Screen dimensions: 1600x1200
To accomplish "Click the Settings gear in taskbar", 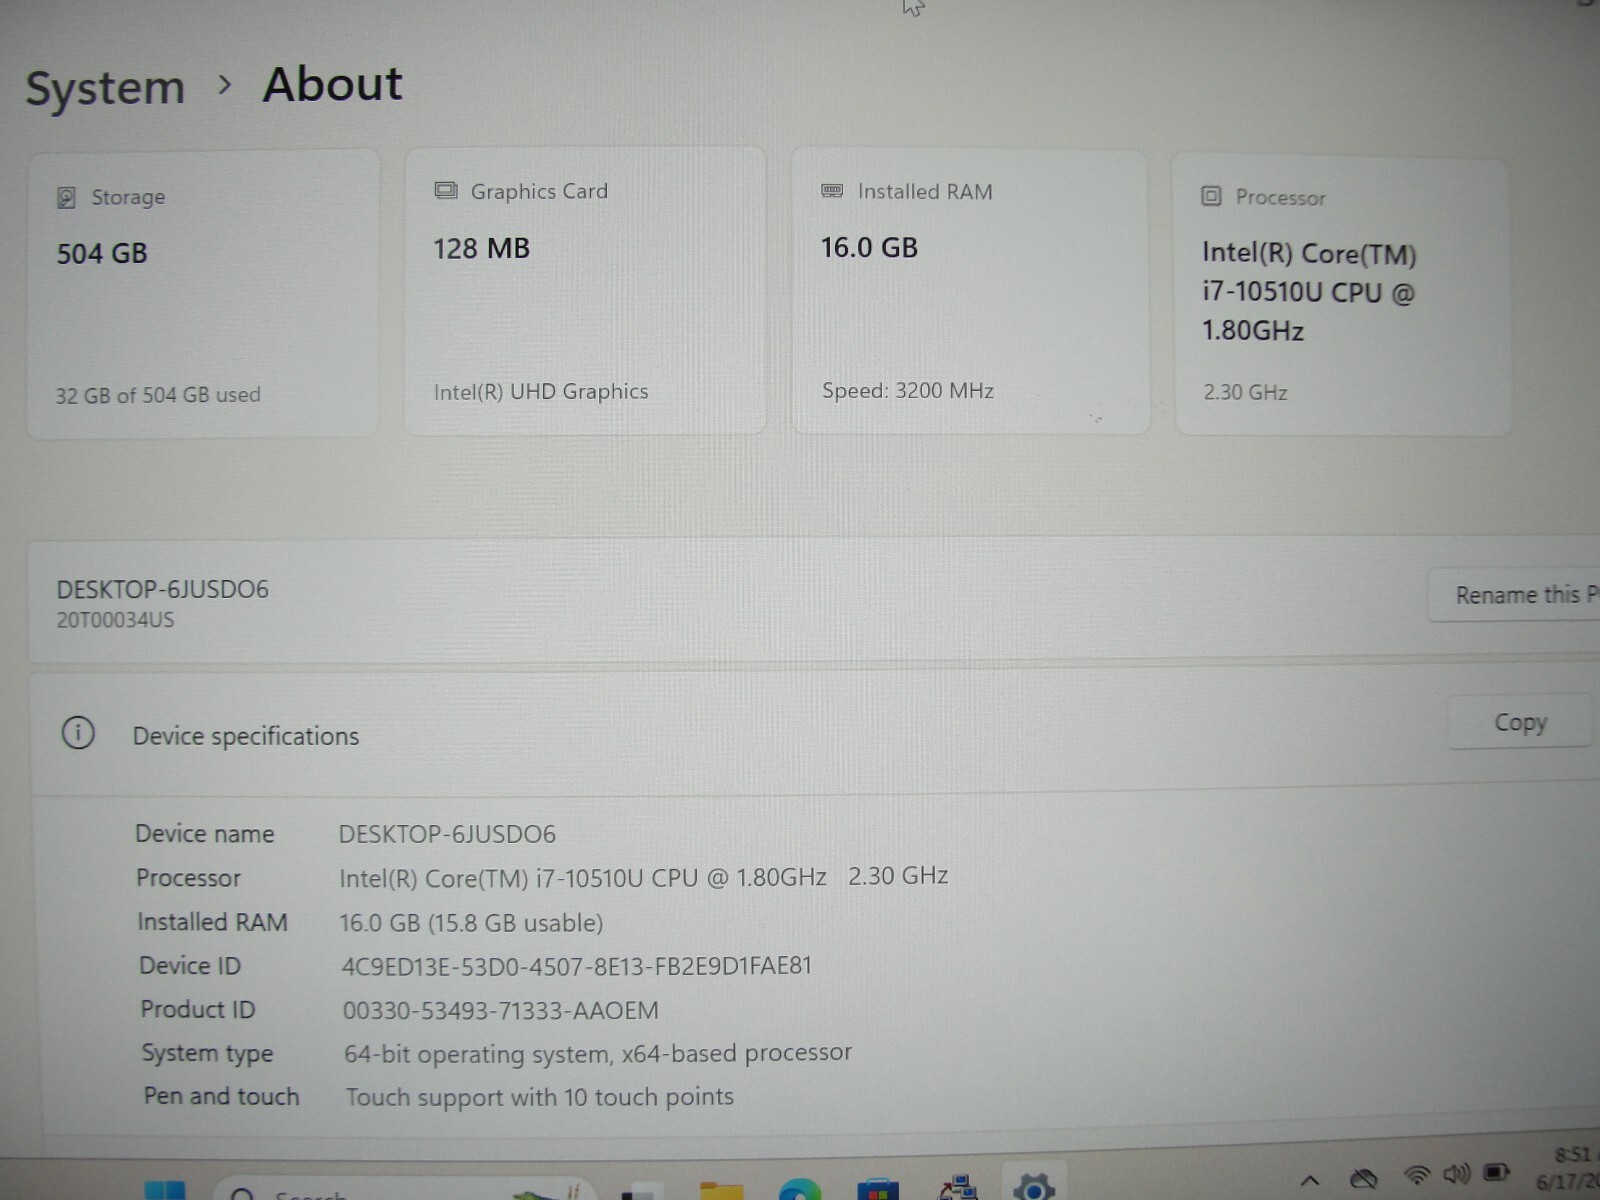I will (1034, 1187).
